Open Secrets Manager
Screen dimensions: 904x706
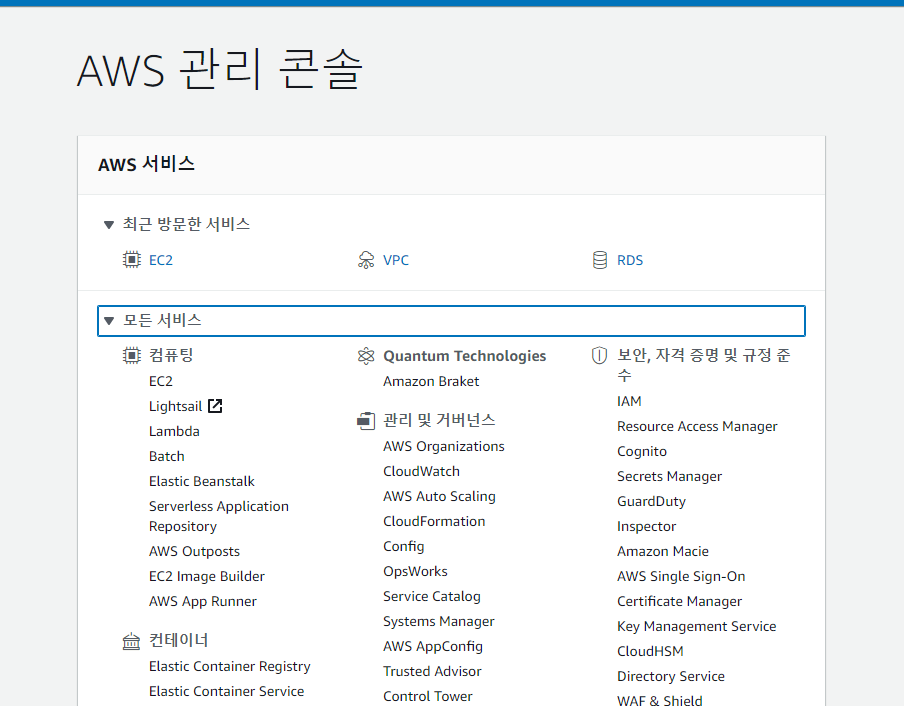click(x=669, y=476)
